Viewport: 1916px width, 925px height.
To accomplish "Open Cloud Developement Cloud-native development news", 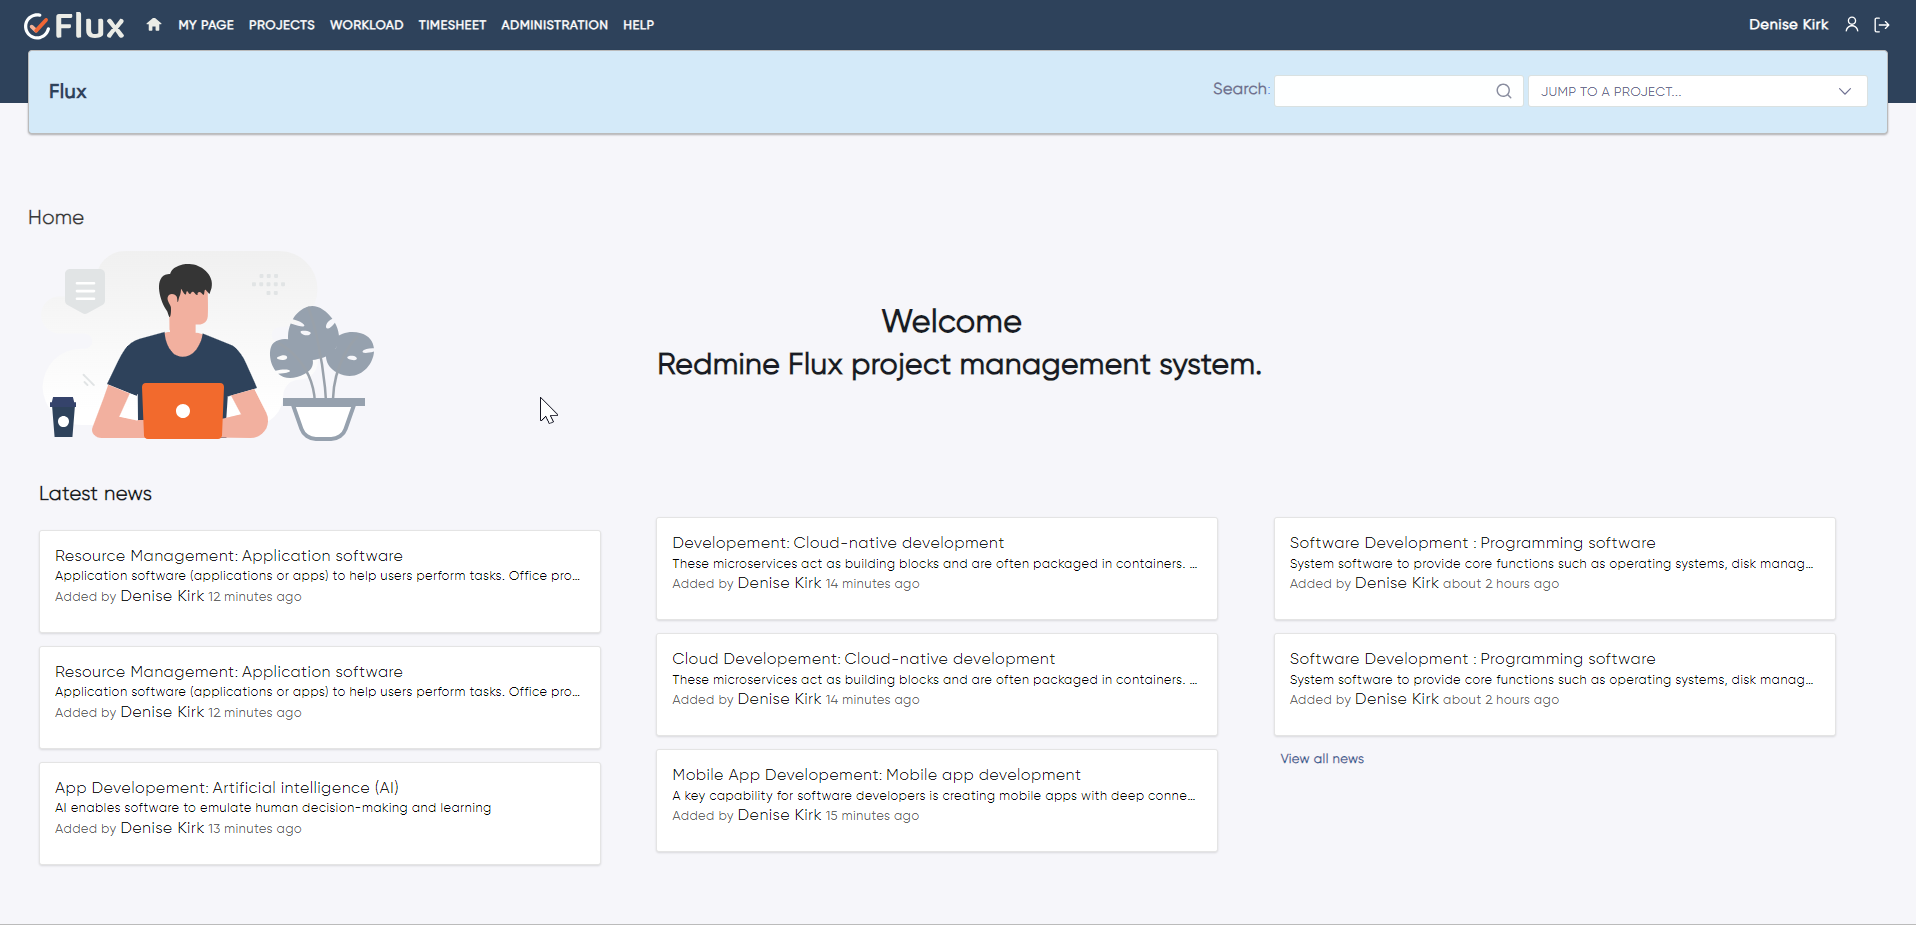I will (x=863, y=659).
